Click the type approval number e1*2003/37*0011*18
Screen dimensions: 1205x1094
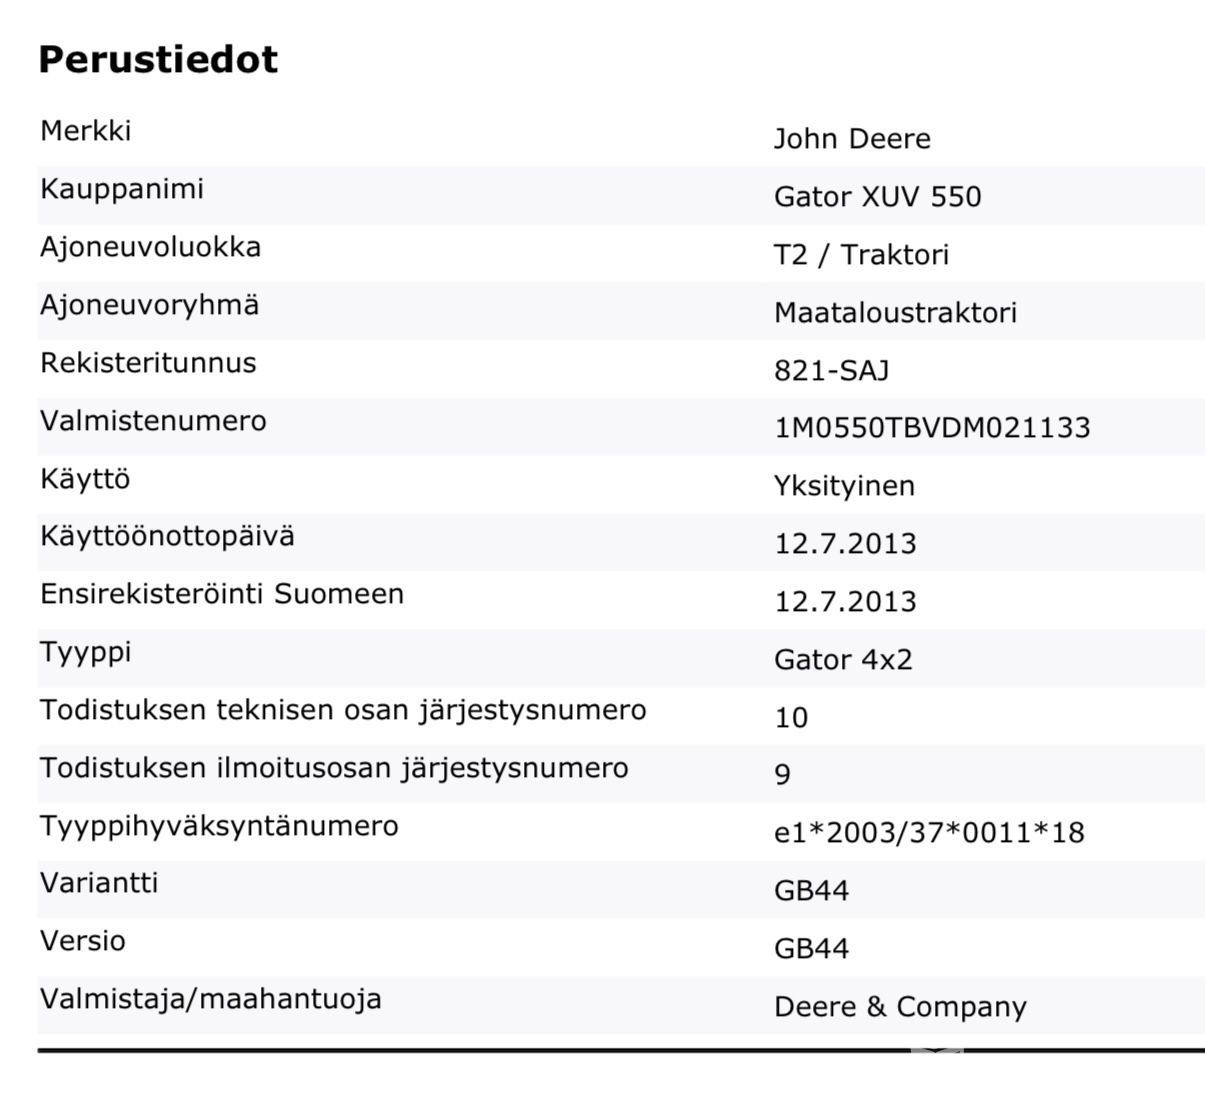tap(929, 833)
